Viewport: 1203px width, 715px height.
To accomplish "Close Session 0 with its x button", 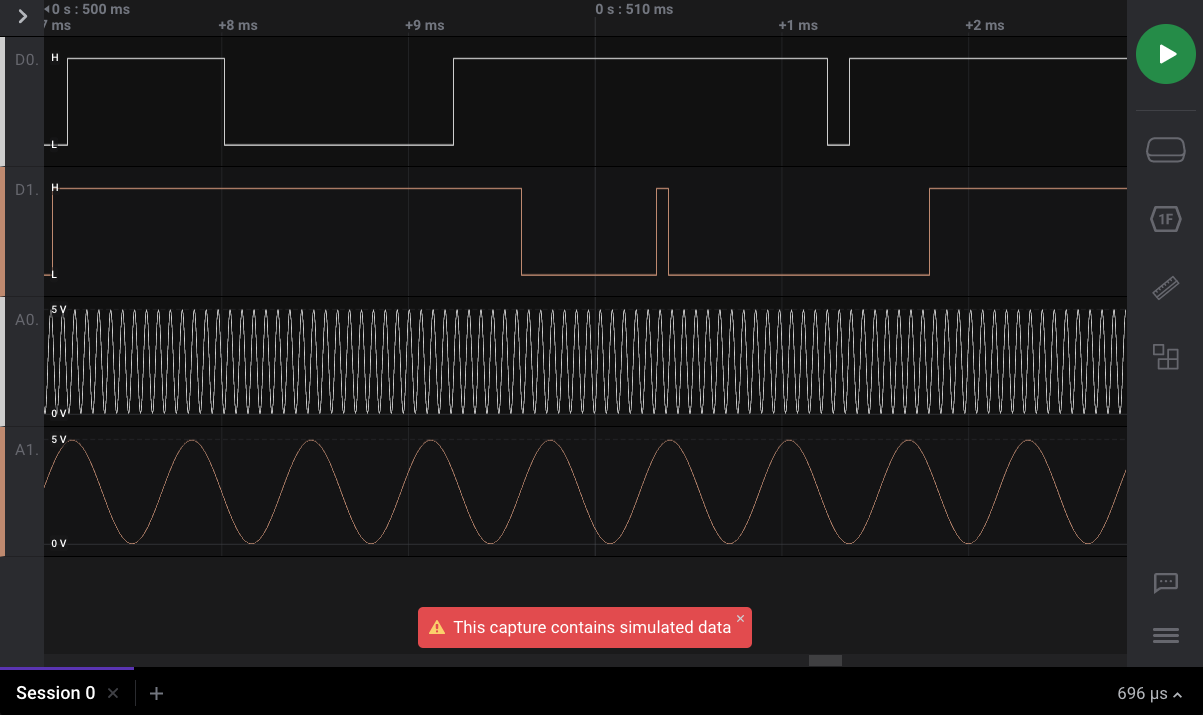I will click(x=112, y=693).
